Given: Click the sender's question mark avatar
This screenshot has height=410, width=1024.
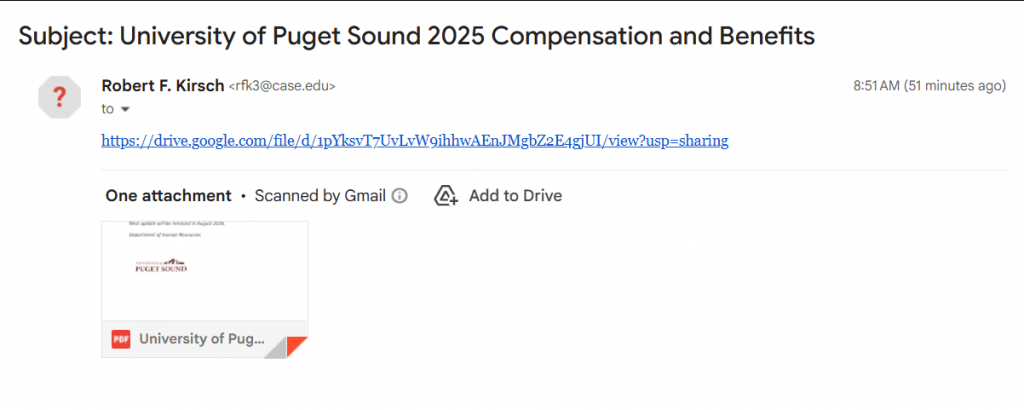Looking at the screenshot, I should pos(59,97).
